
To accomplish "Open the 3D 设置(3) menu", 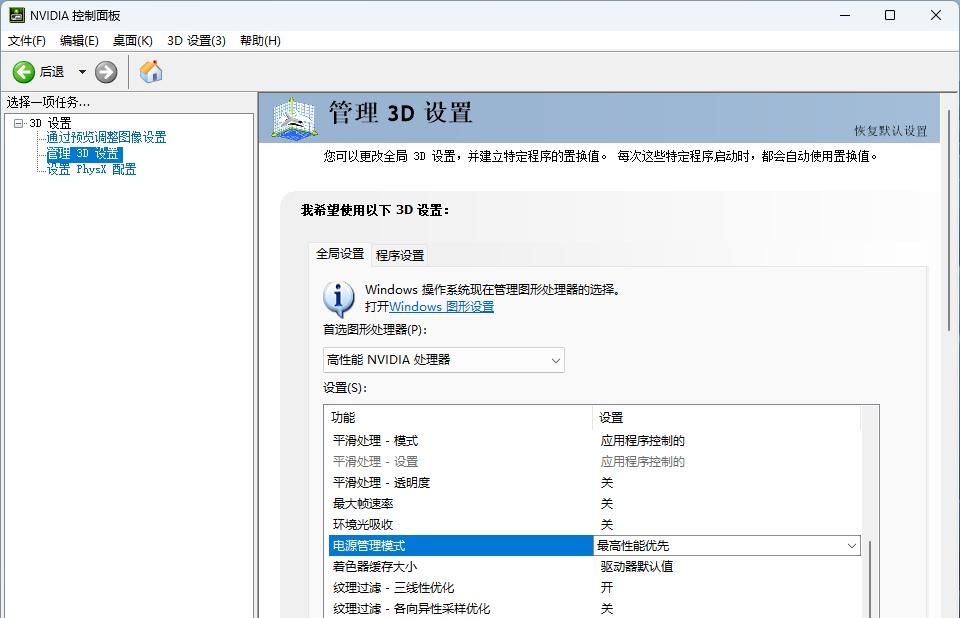I will point(196,40).
